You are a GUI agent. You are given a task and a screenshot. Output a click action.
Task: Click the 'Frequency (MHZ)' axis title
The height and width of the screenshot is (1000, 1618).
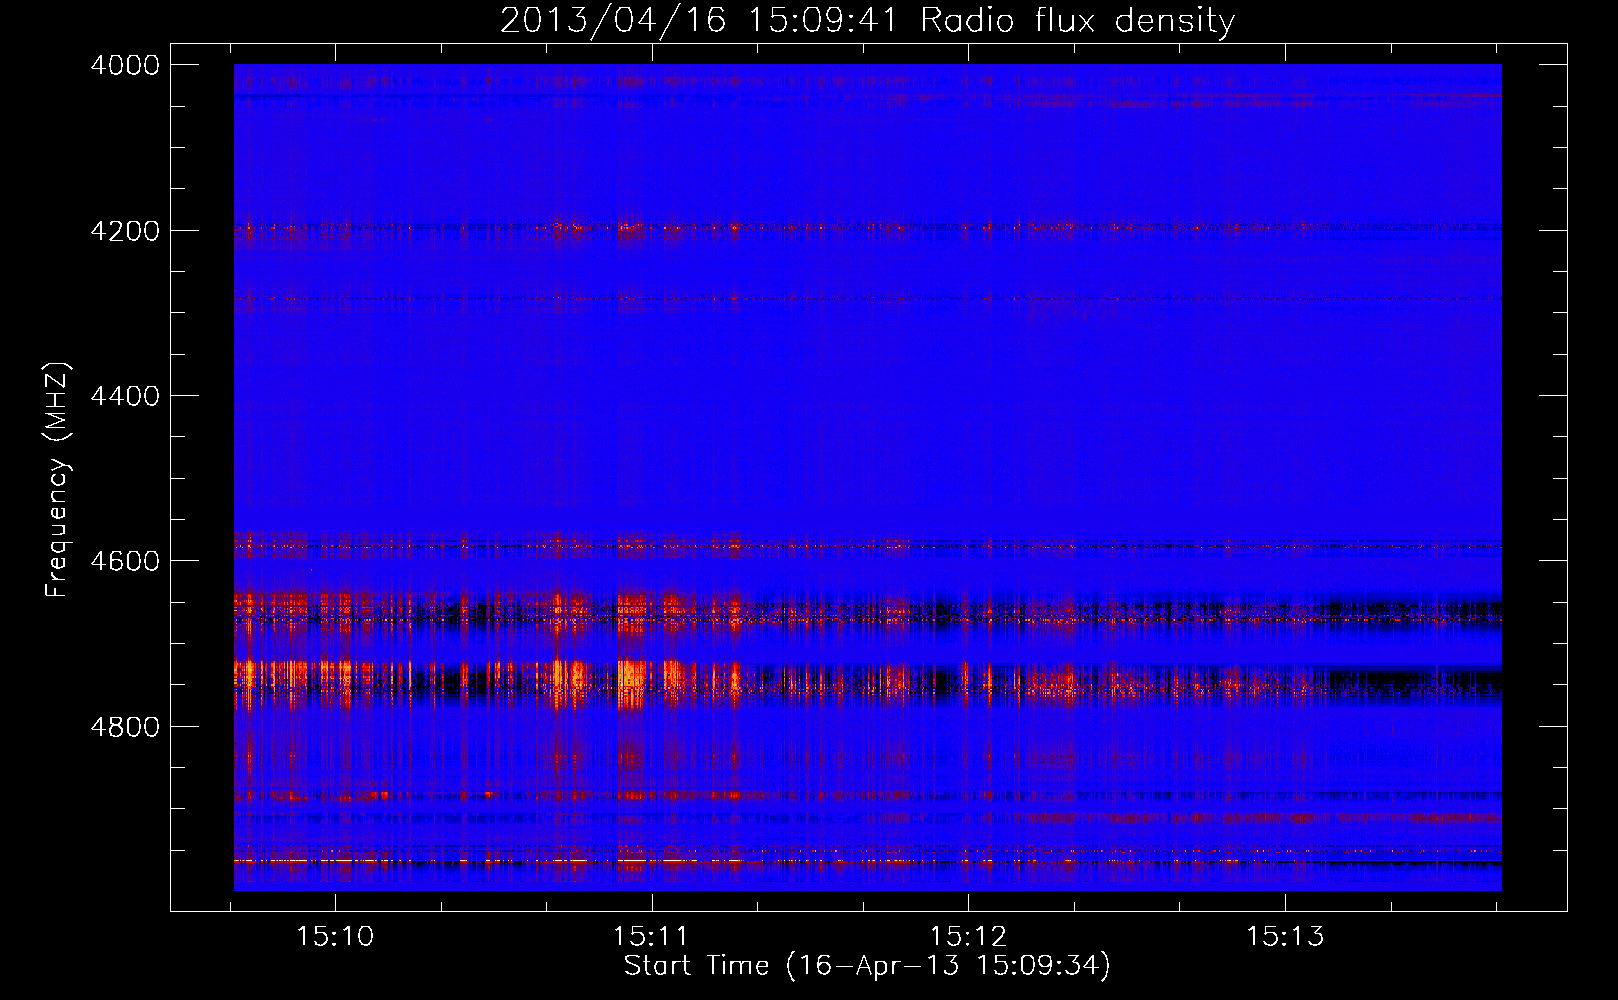[x=58, y=479]
